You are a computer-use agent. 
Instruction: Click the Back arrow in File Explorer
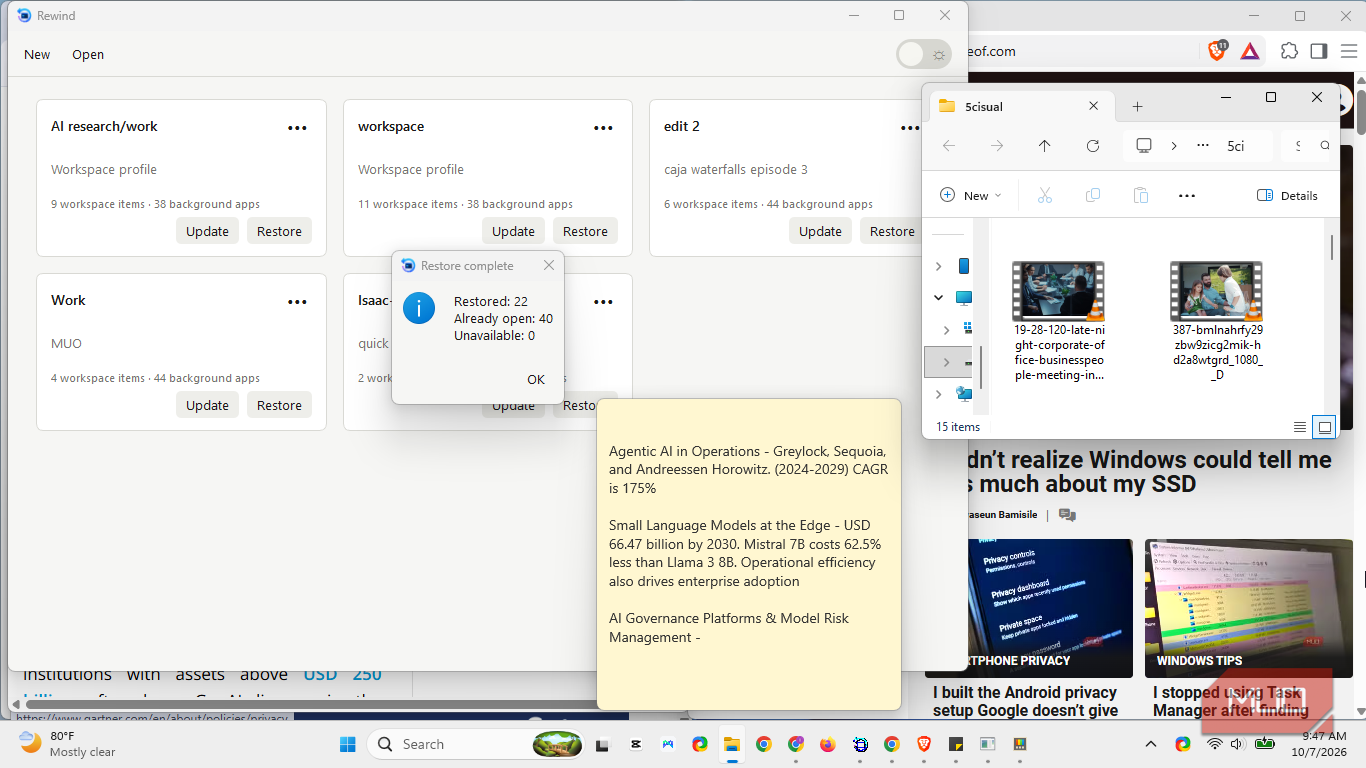949,146
